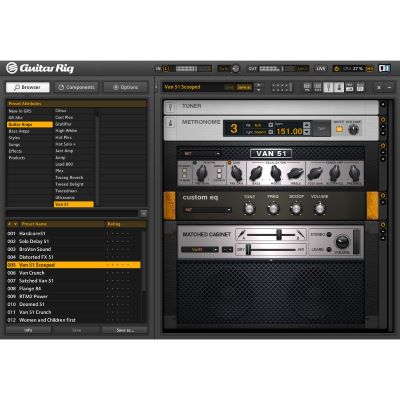Click the Info button at the bottom
The width and height of the screenshot is (400, 400).
tap(28, 330)
